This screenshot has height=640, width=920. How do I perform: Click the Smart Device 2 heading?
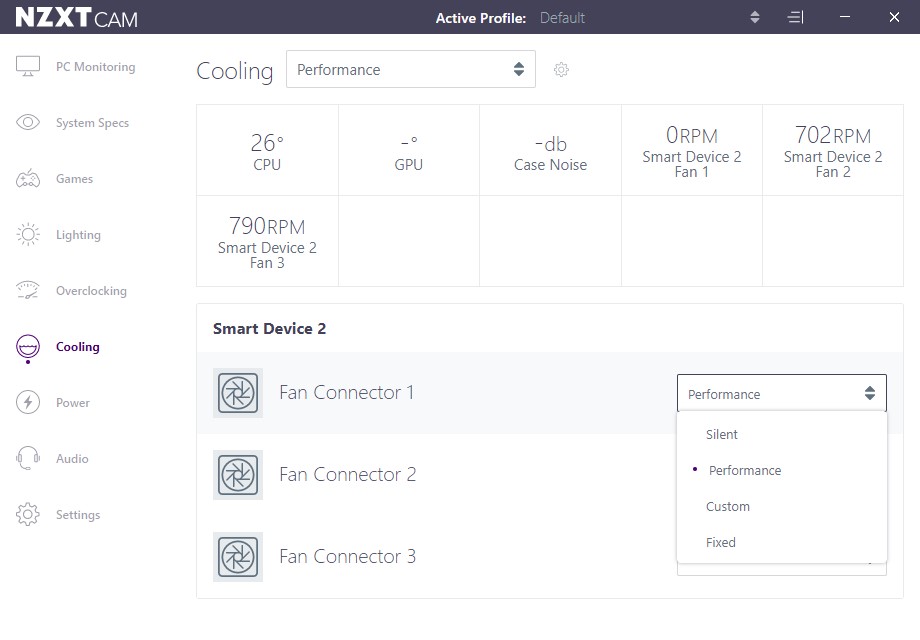point(269,329)
